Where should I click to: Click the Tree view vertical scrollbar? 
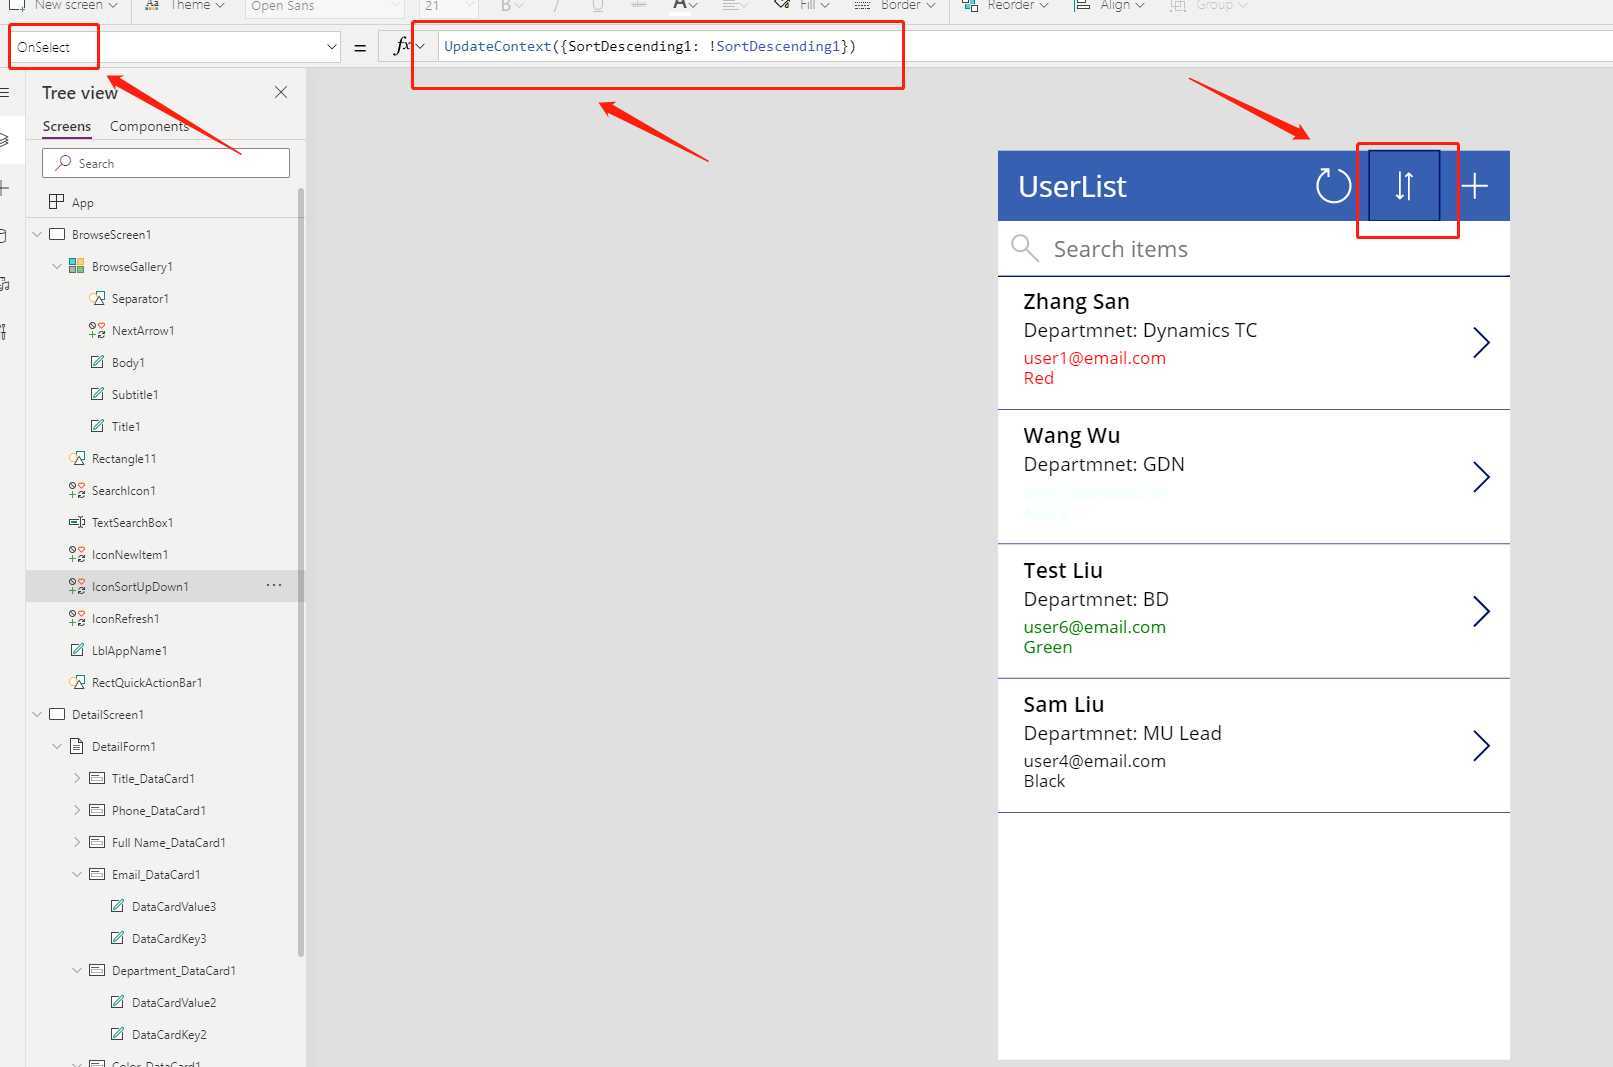[300, 570]
